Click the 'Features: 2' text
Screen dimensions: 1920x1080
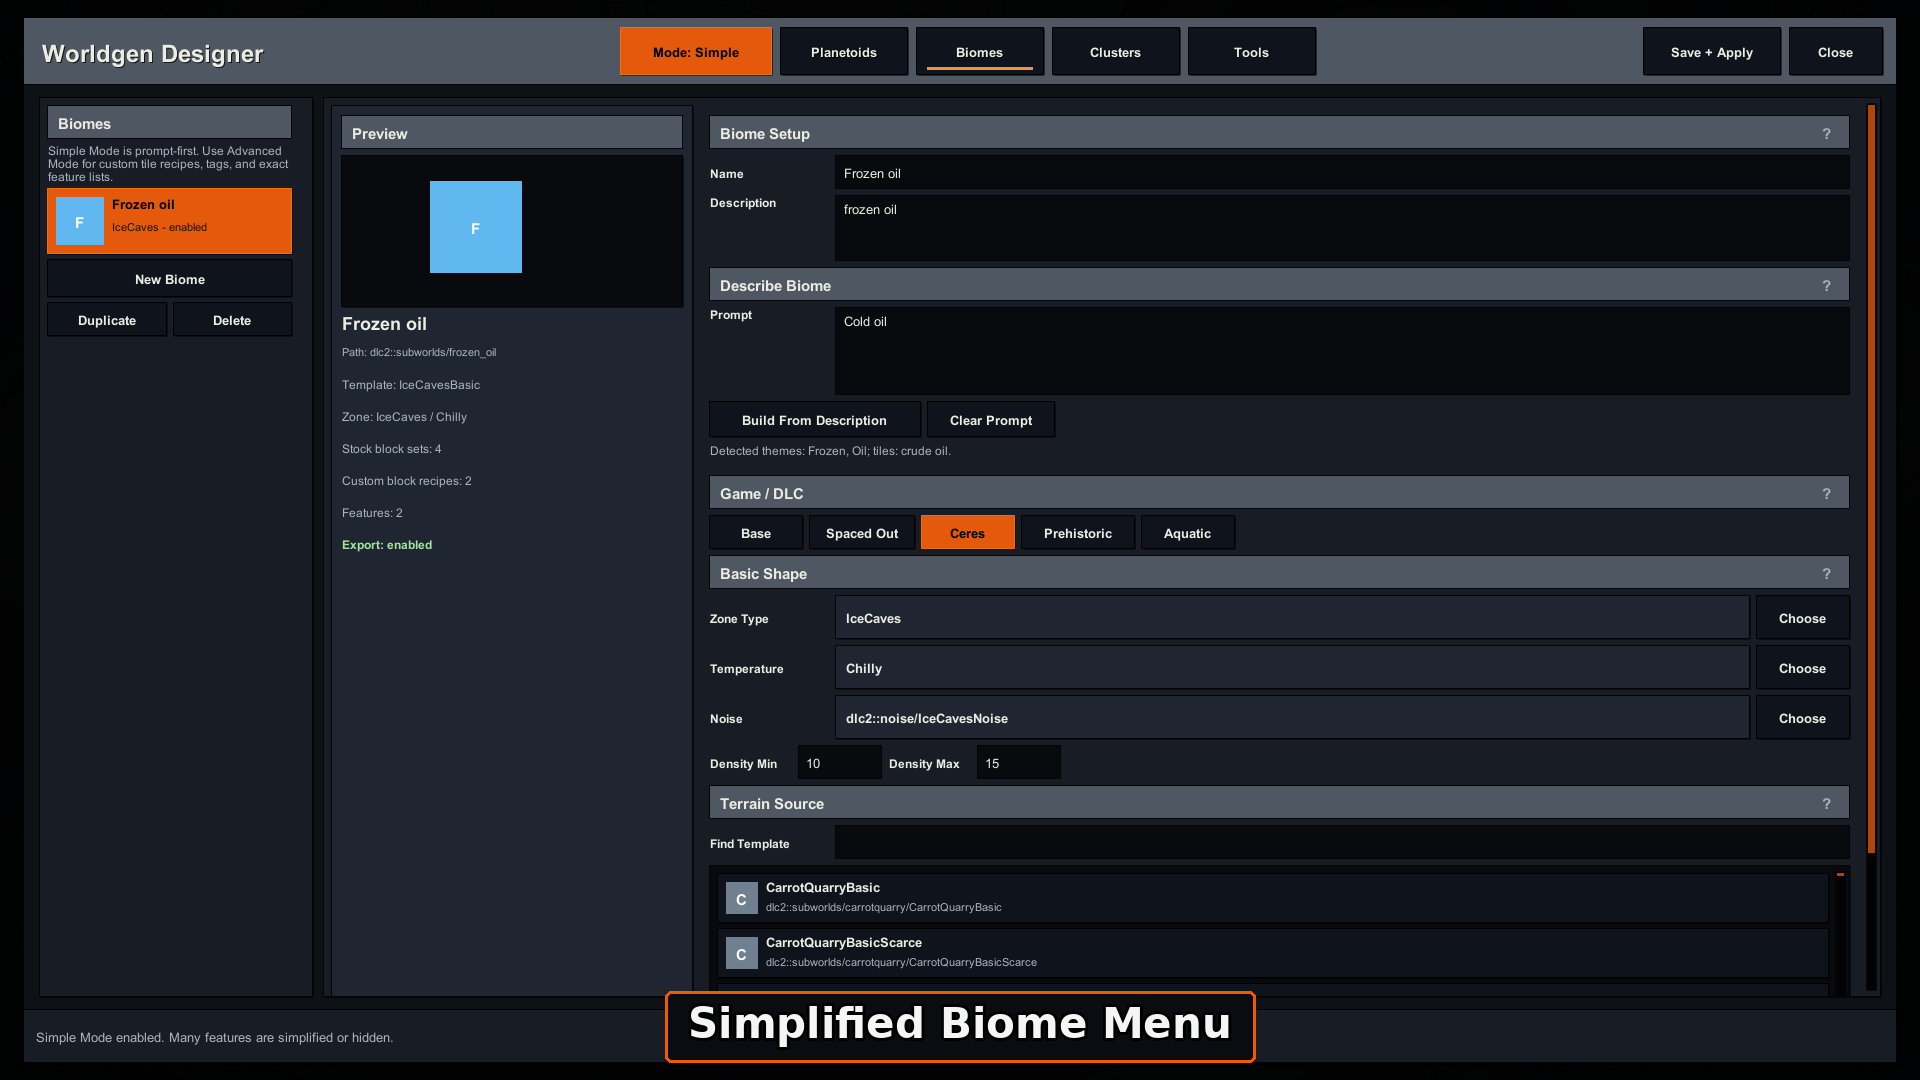pos(372,513)
